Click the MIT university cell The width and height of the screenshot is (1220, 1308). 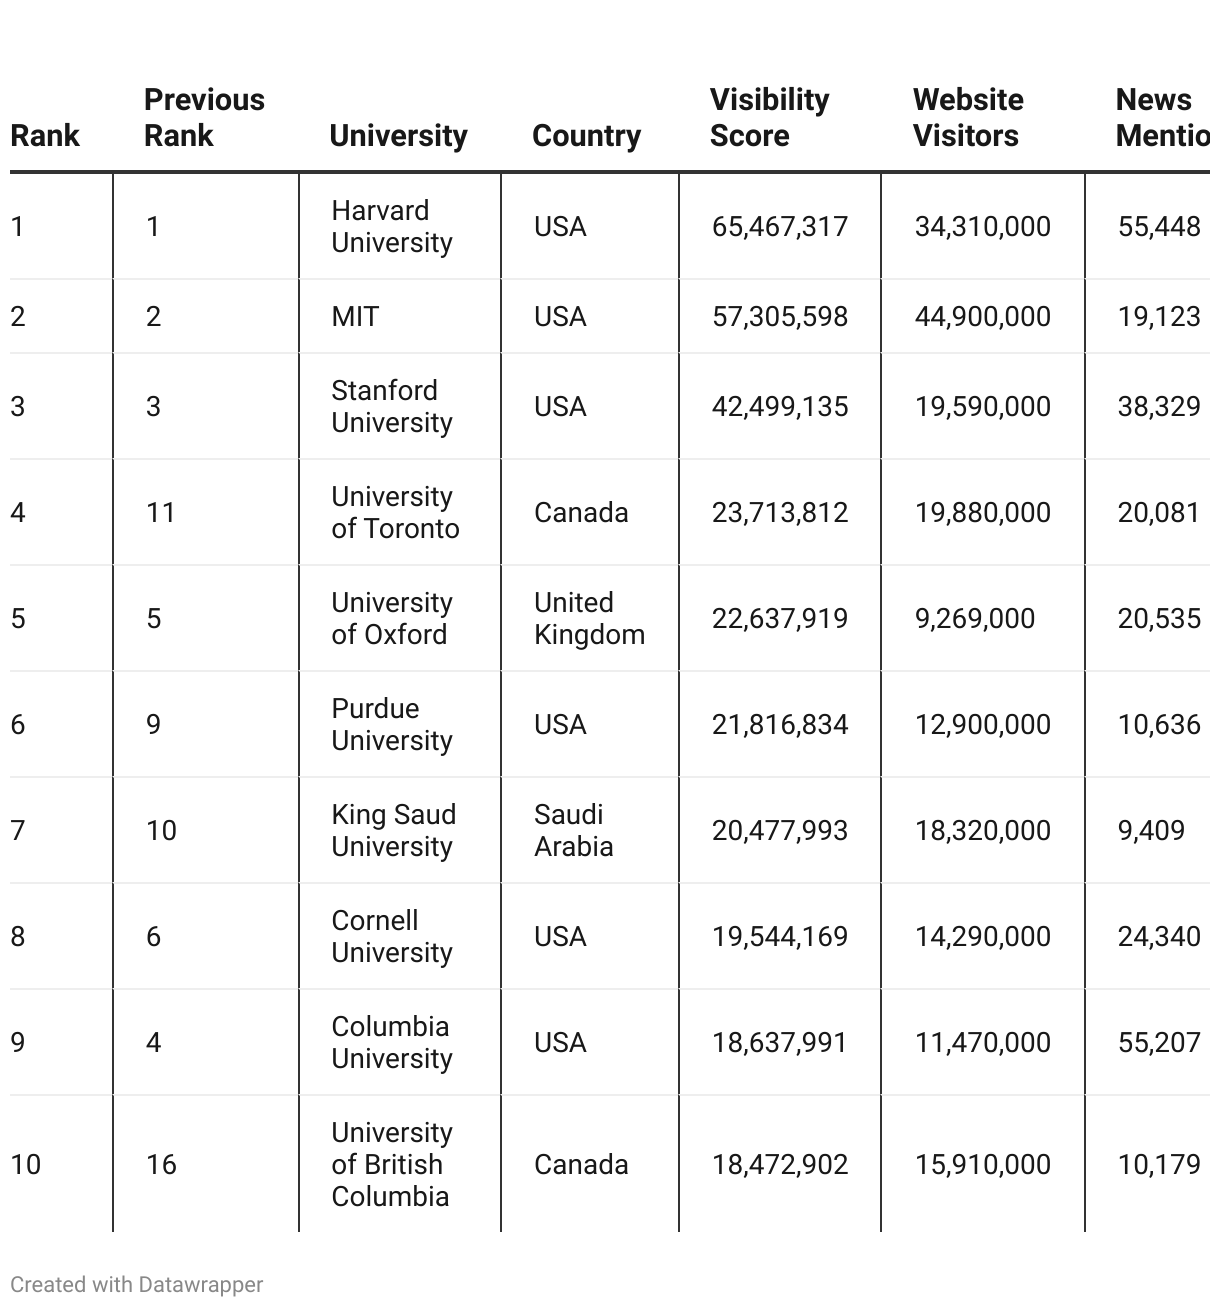[x=355, y=317]
